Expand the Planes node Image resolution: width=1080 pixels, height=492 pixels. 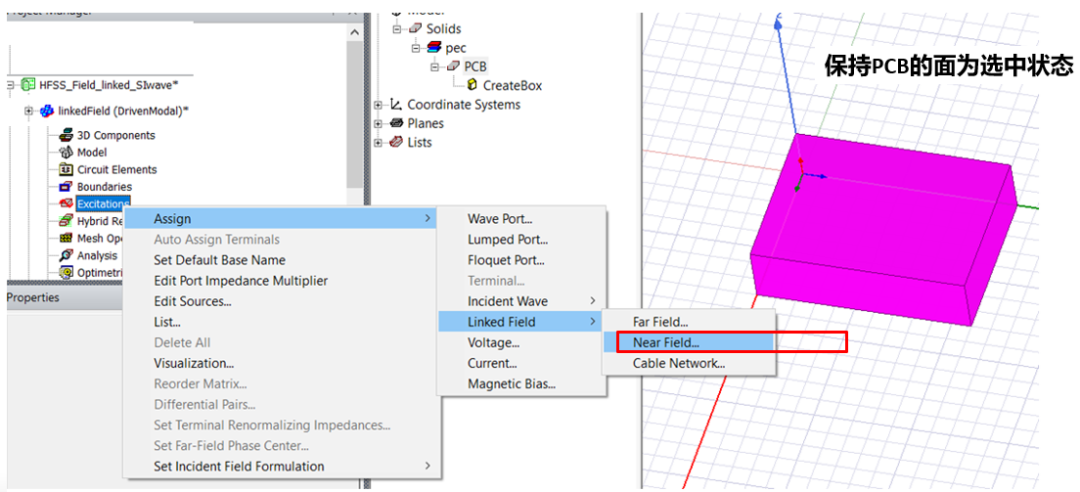click(378, 123)
